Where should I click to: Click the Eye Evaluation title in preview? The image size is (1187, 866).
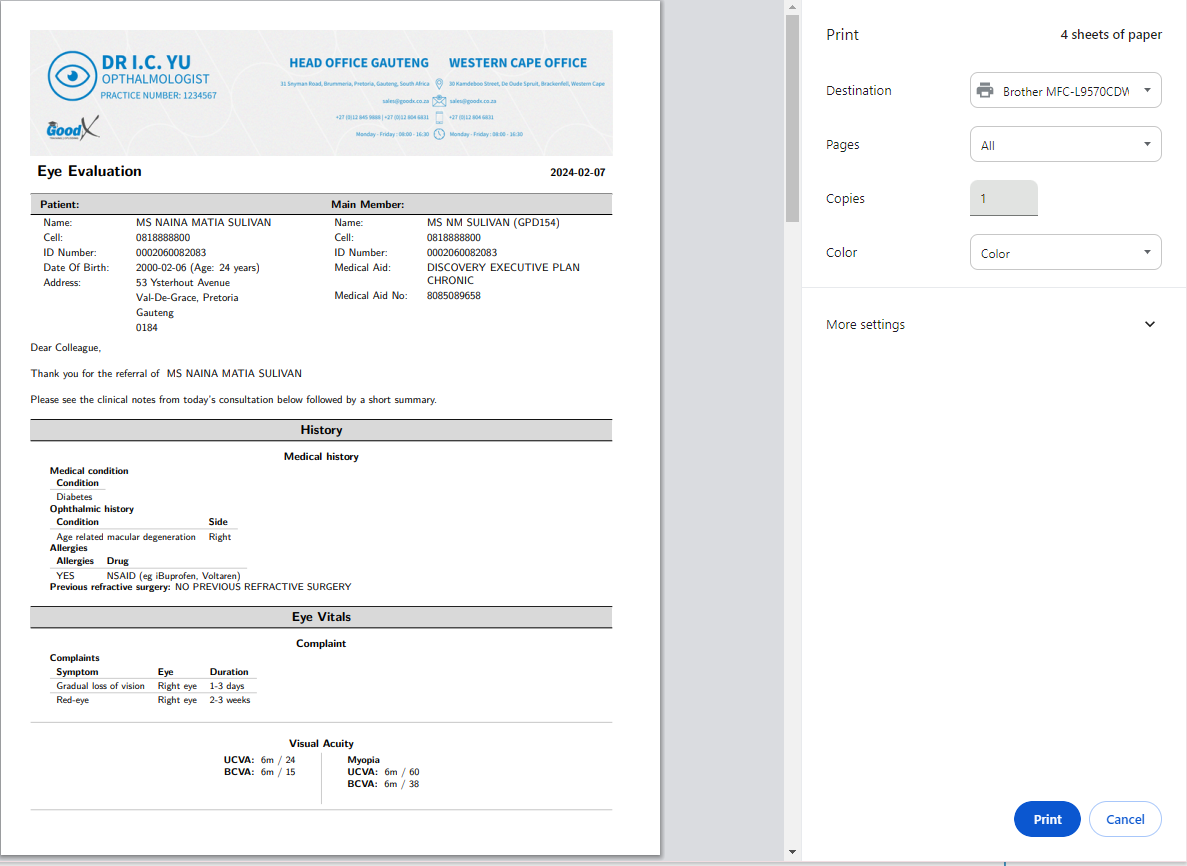[x=90, y=171]
